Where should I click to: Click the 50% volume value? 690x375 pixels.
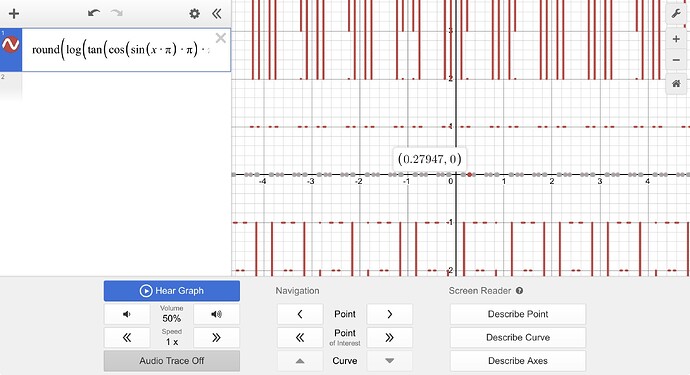point(172,318)
